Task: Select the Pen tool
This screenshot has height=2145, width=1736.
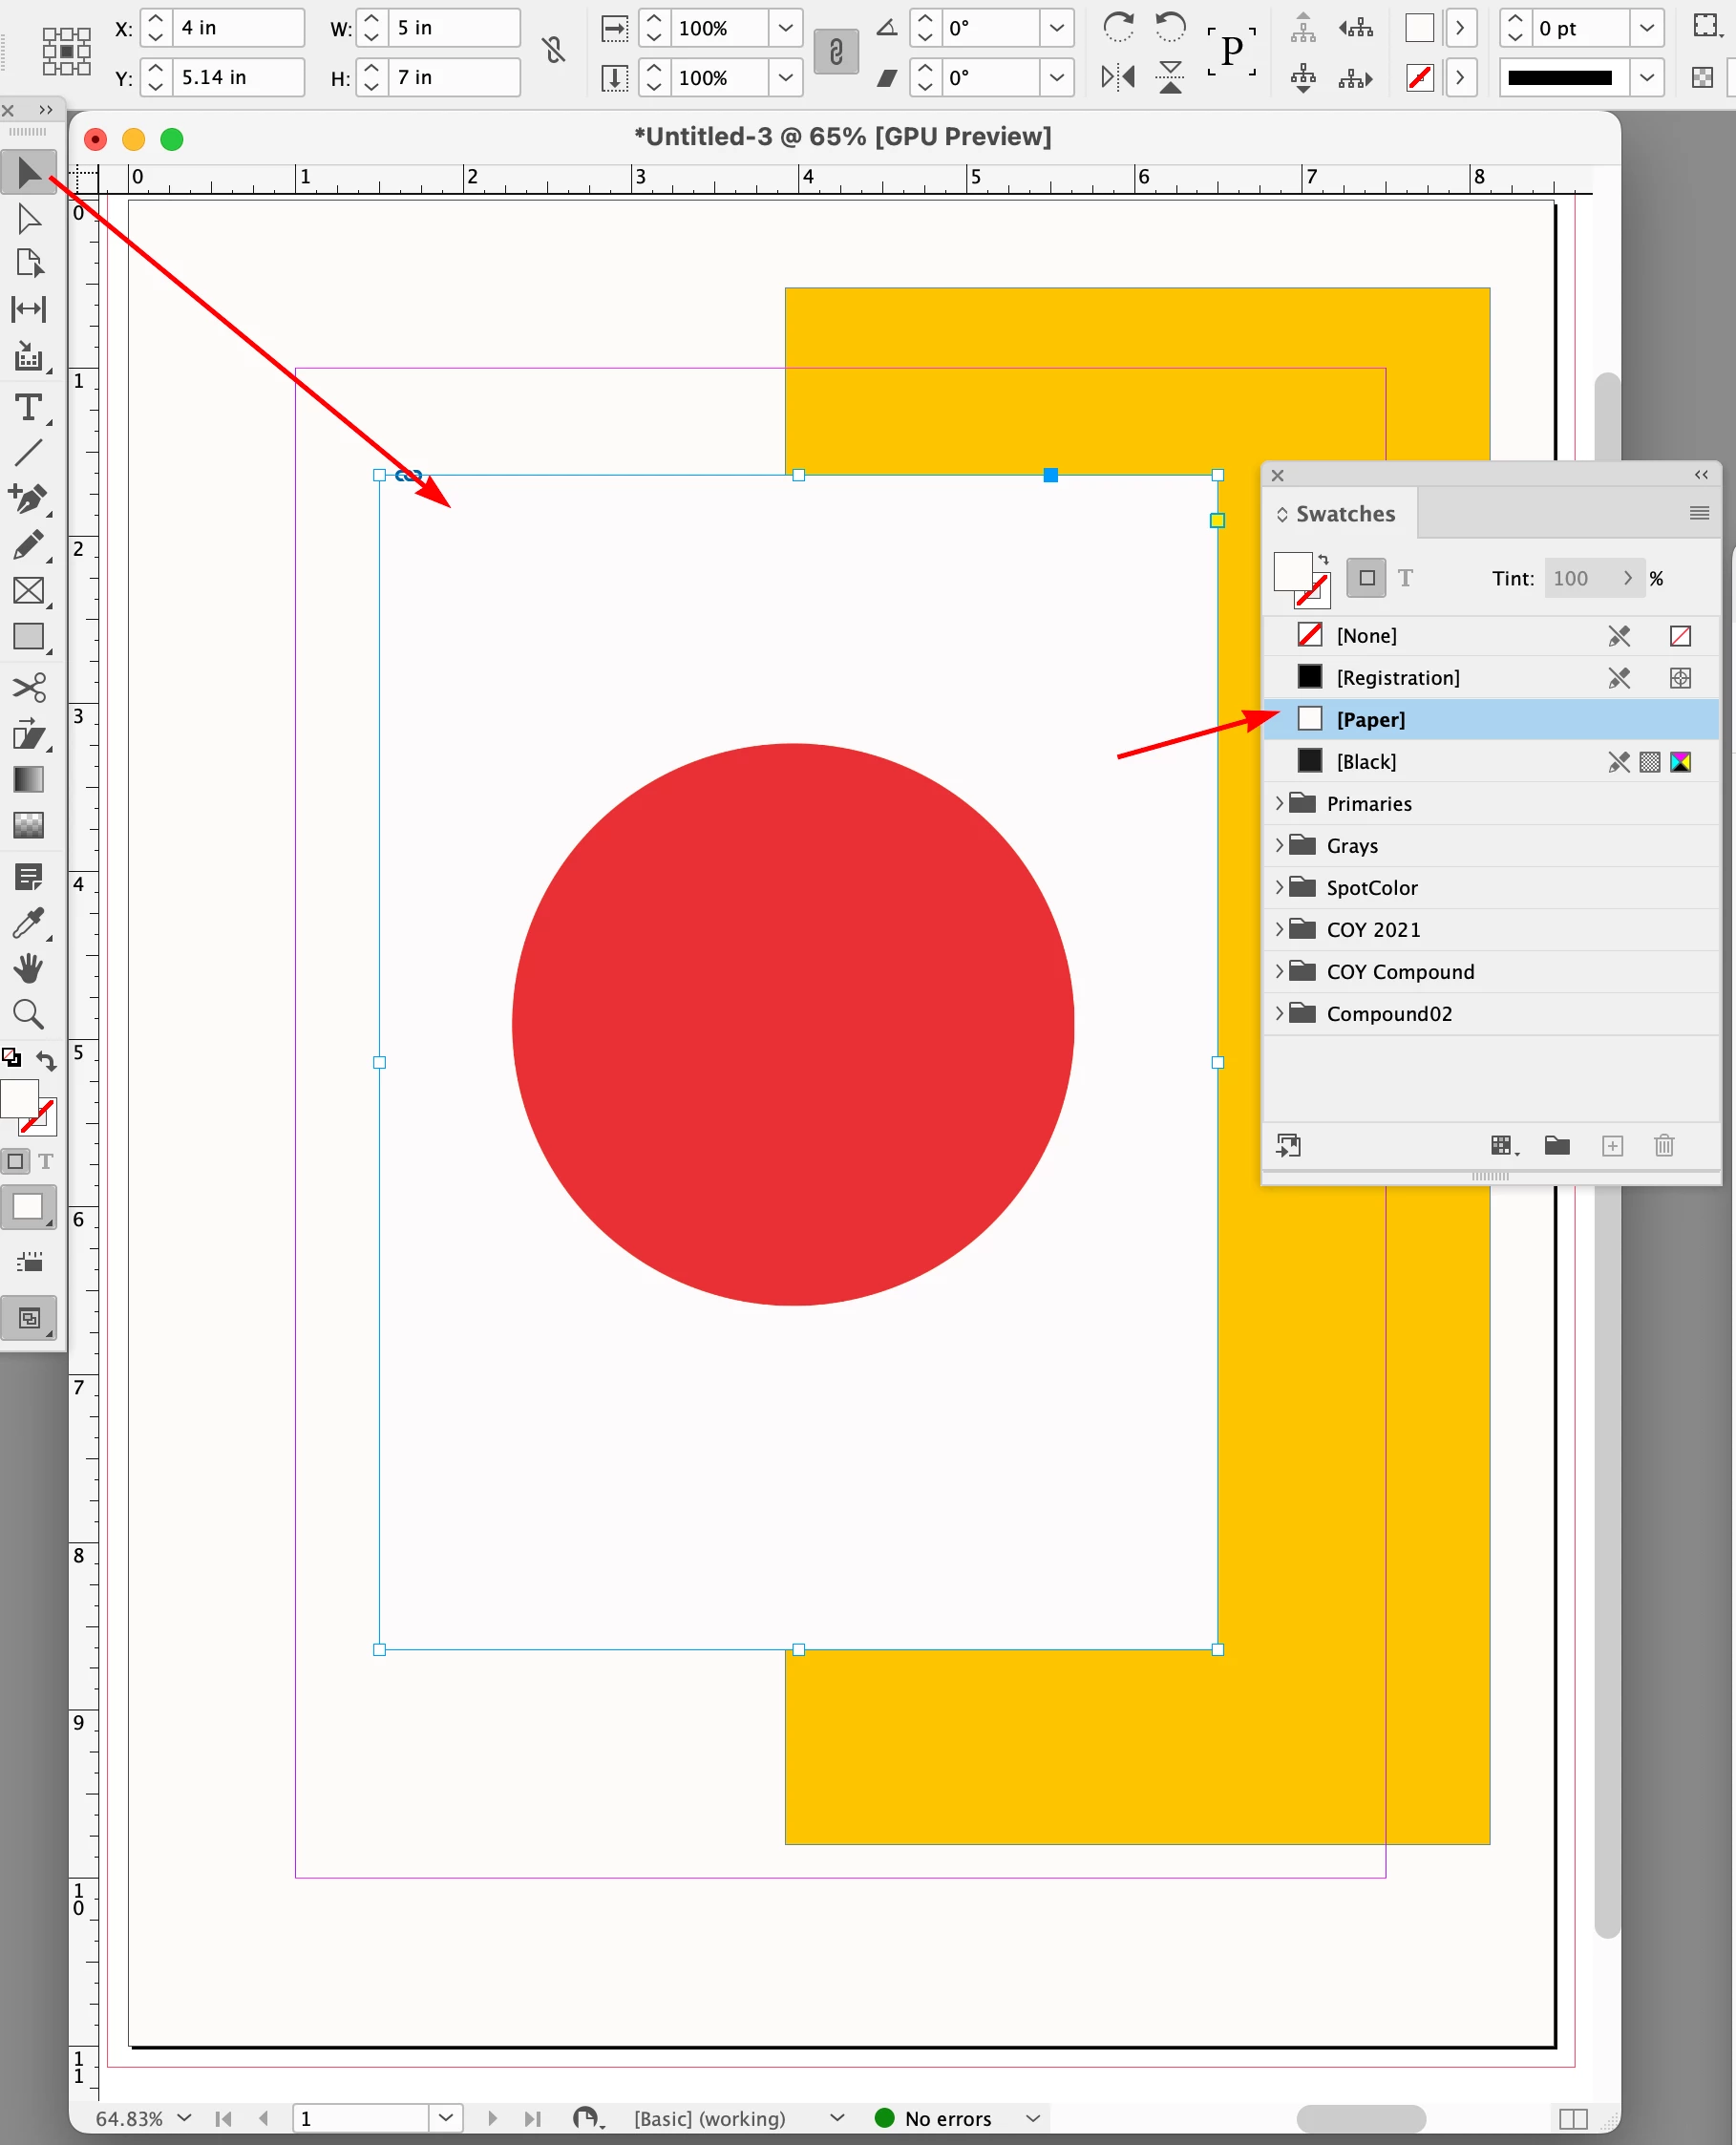Action: pyautogui.click(x=29, y=498)
